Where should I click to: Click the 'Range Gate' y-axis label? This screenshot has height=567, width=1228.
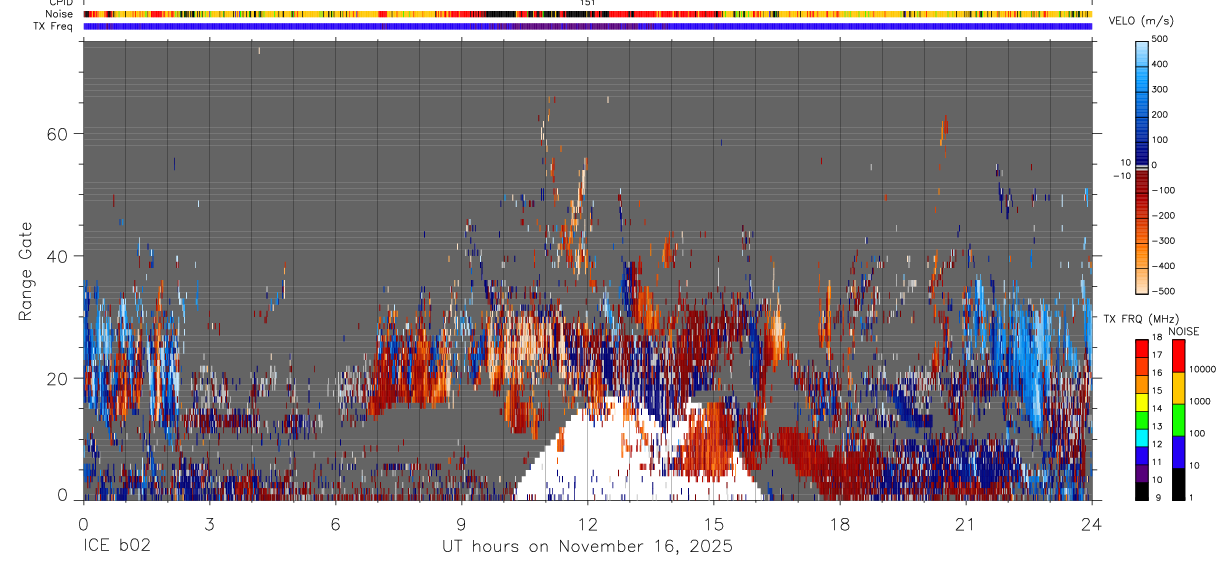[26, 271]
